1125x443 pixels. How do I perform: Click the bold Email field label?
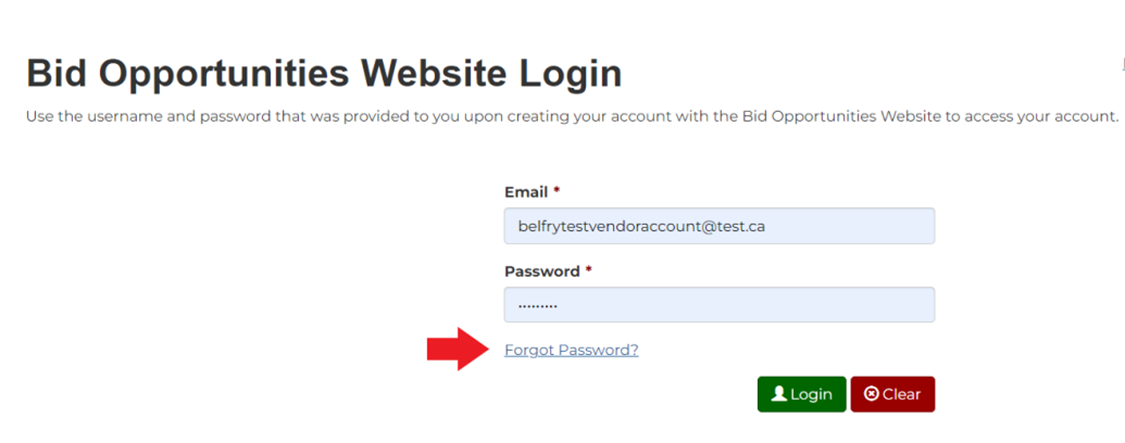(527, 192)
